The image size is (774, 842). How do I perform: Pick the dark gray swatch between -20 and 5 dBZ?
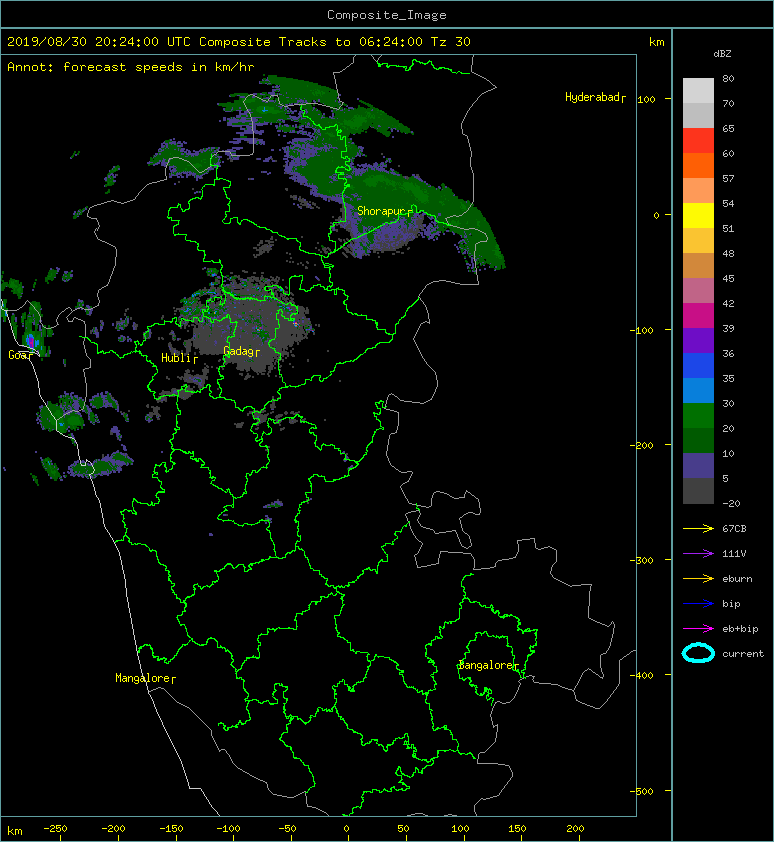pos(698,491)
